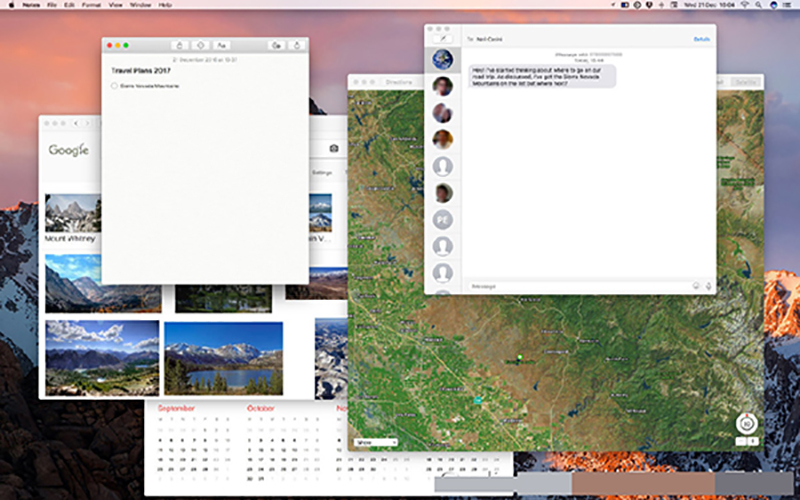Image resolution: width=800 pixels, height=500 pixels.
Task: Select the seventh conversation avatar in Messages
Action: point(442,219)
